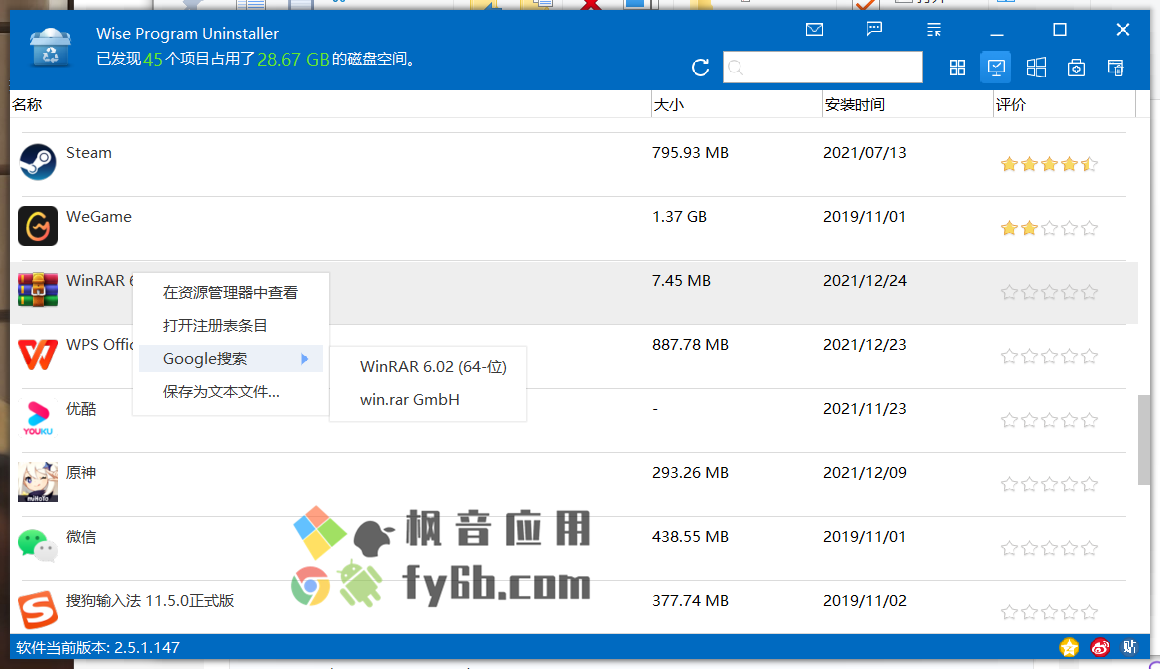This screenshot has height=669, width=1160.
Task: Refresh the installed program list
Action: (701, 68)
